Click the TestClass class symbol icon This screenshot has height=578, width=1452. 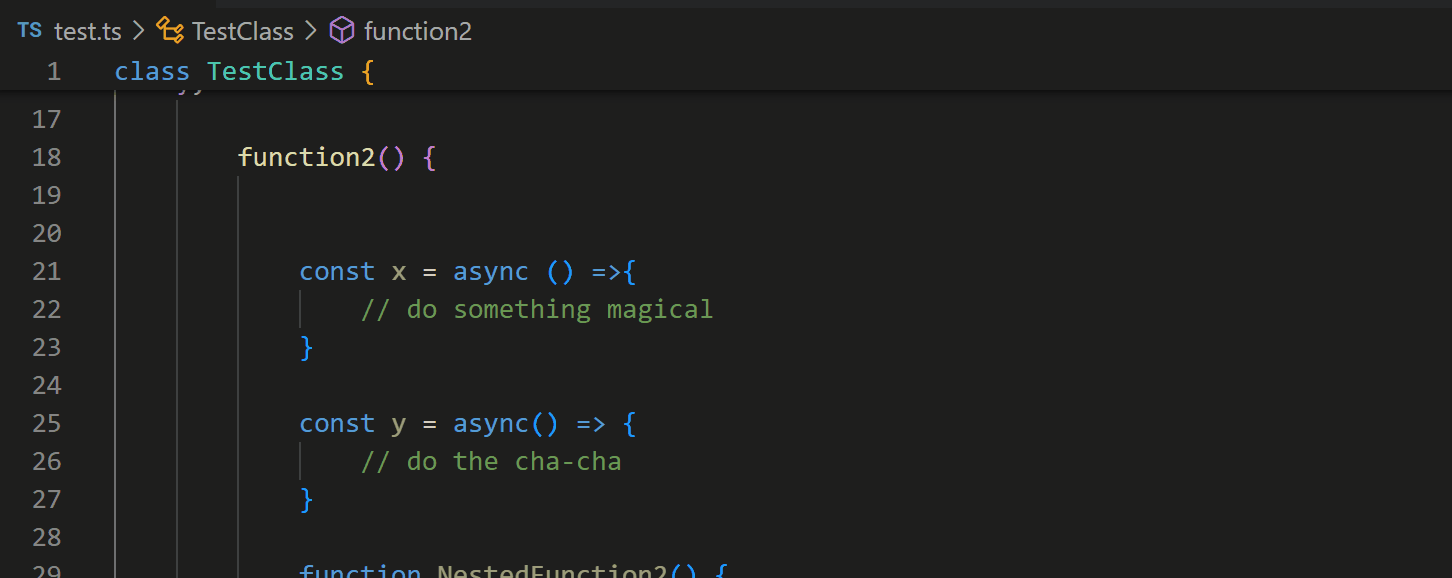coord(170,31)
